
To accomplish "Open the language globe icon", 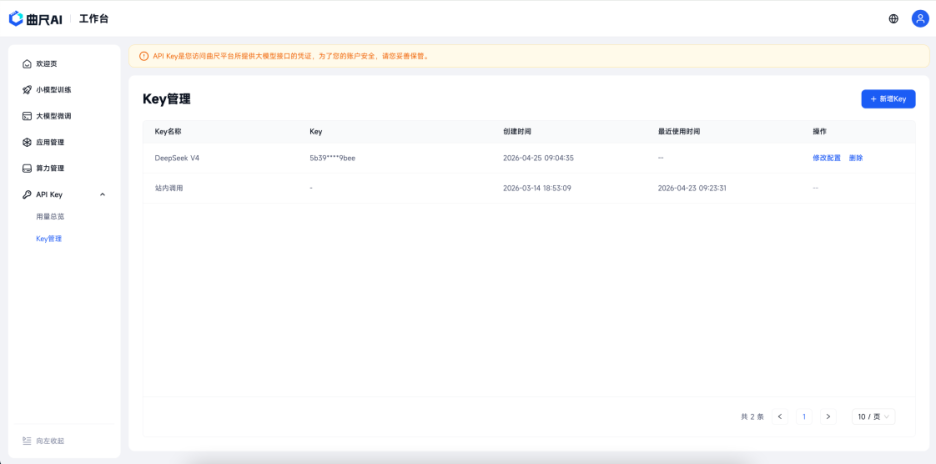I will click(x=893, y=18).
